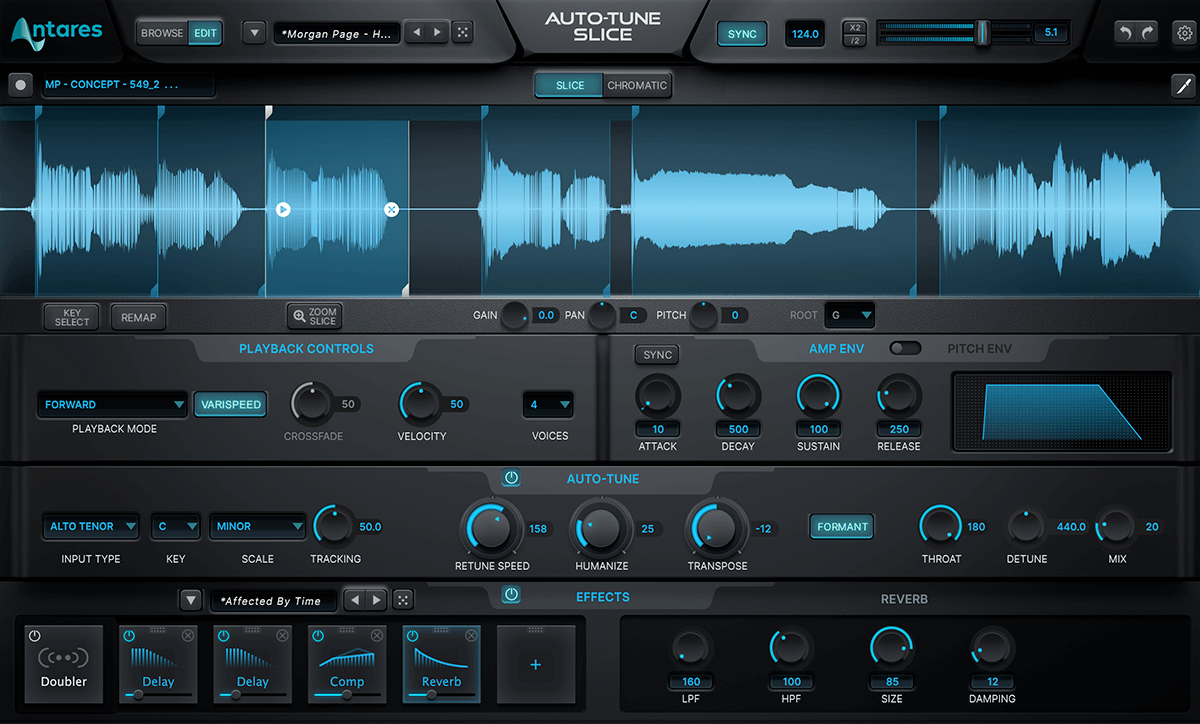Screen dimensions: 1200x724
Task: Enable the Formant button
Action: pos(841,526)
